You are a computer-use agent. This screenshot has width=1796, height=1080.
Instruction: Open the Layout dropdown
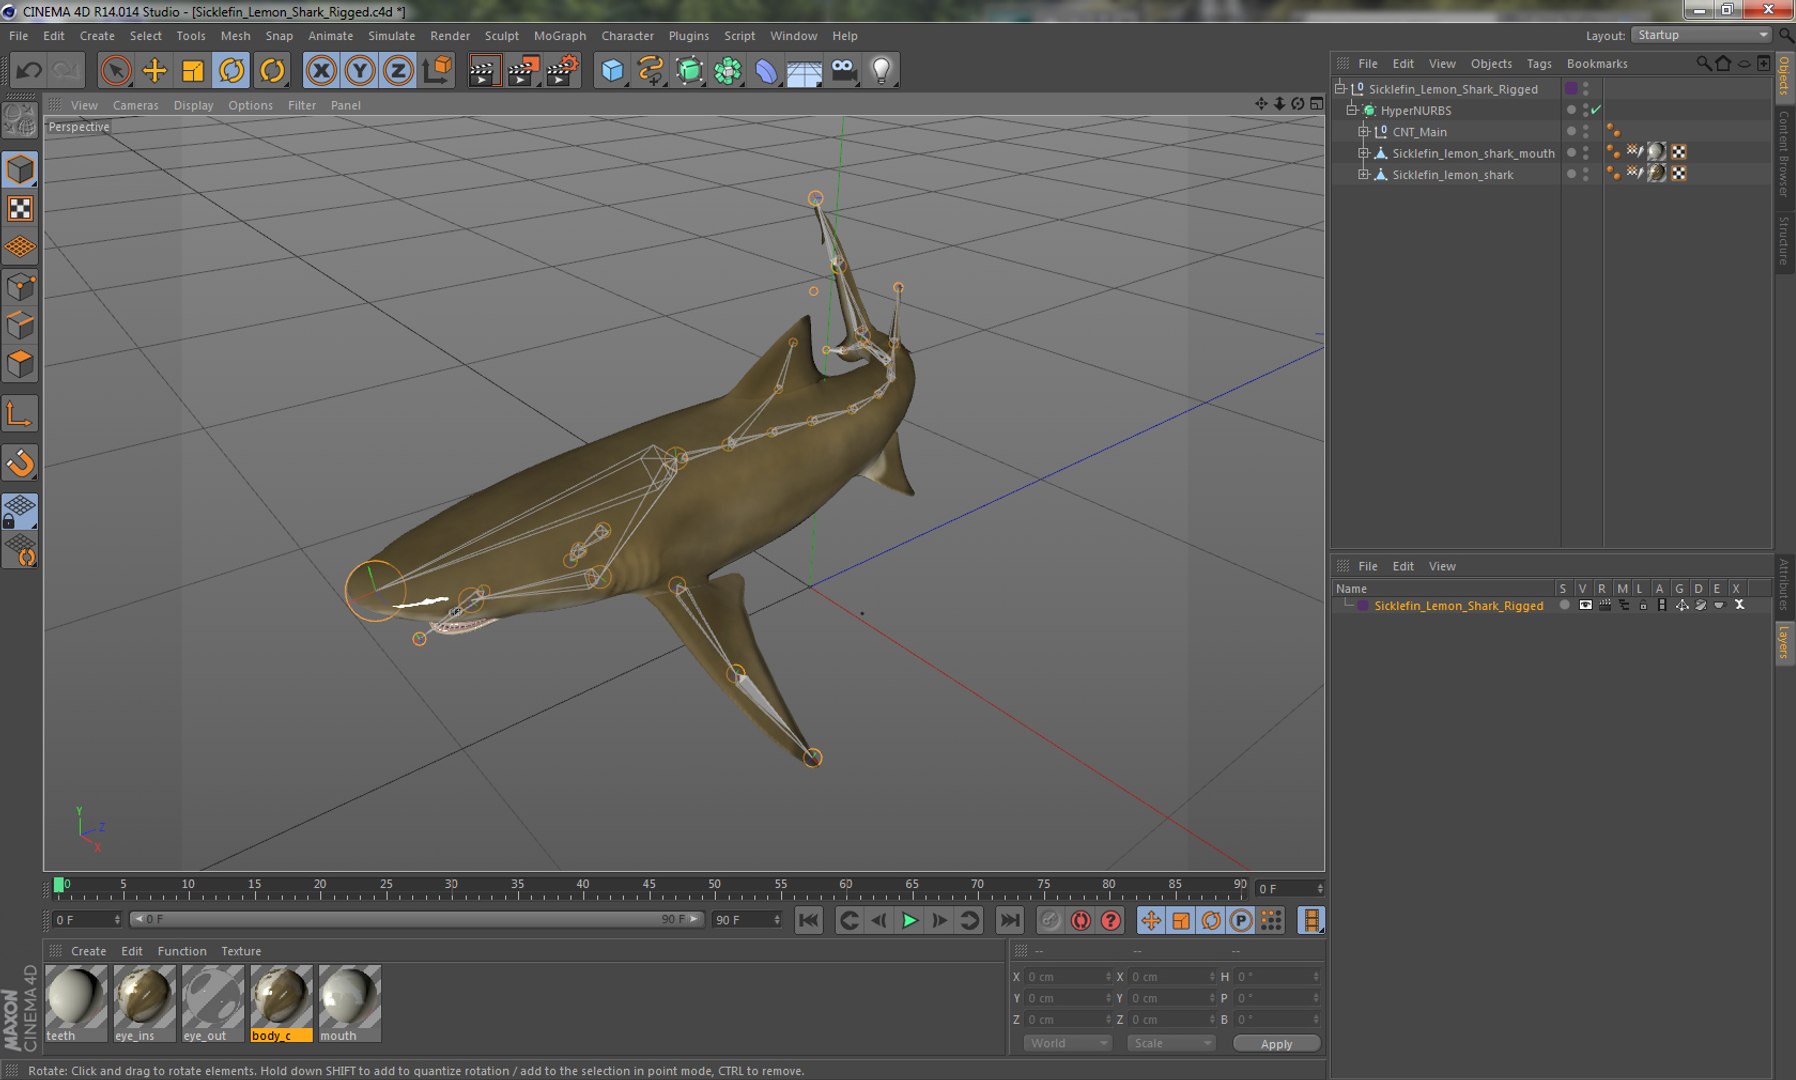pos(1701,35)
